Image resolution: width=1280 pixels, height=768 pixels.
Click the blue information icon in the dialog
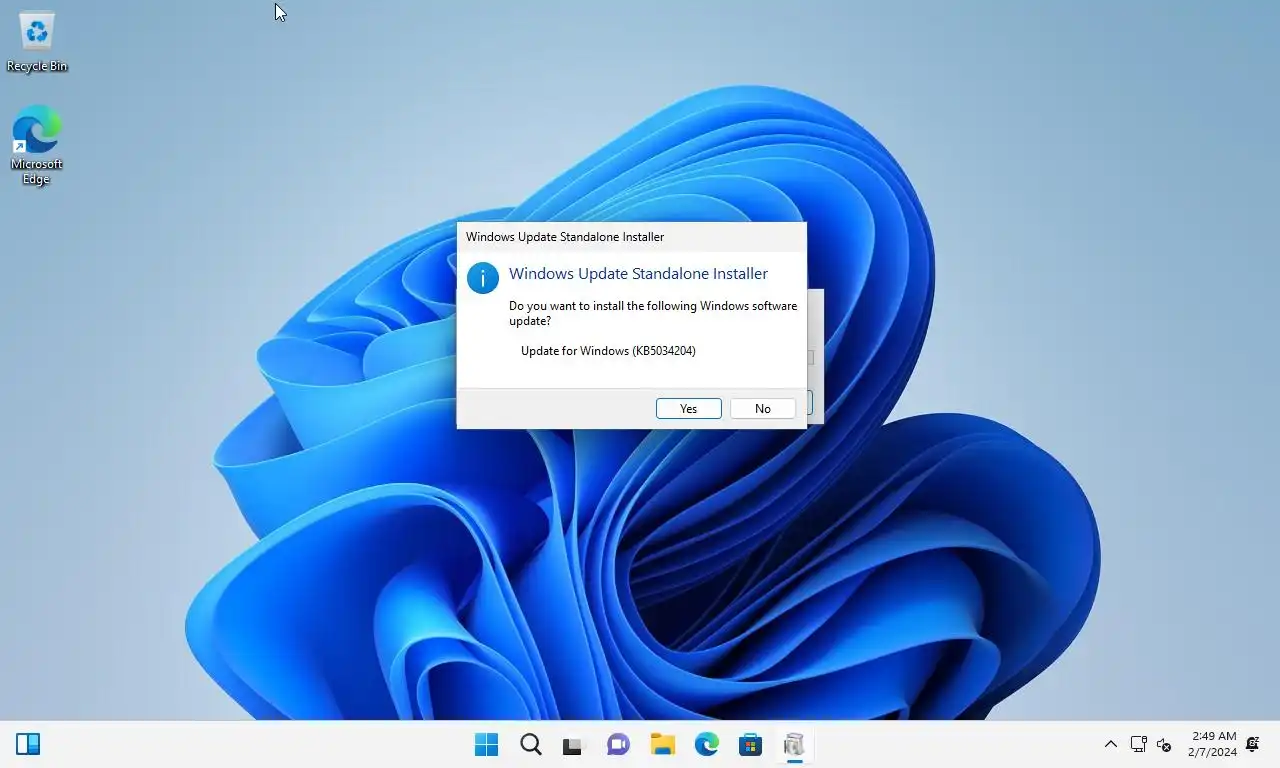pyautogui.click(x=483, y=277)
